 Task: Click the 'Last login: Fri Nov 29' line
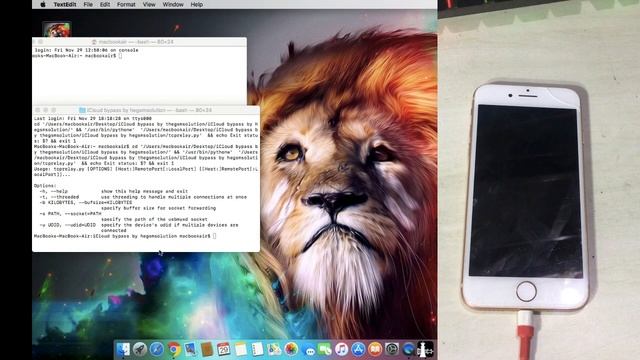[93, 118]
